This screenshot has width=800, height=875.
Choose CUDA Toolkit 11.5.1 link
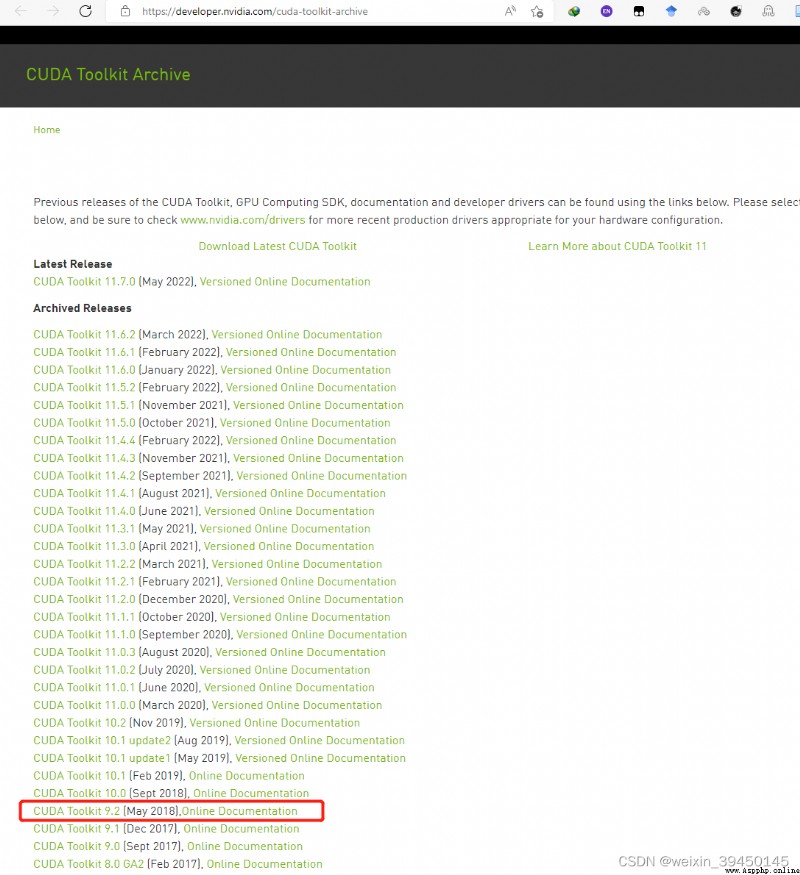pyautogui.click(x=84, y=405)
